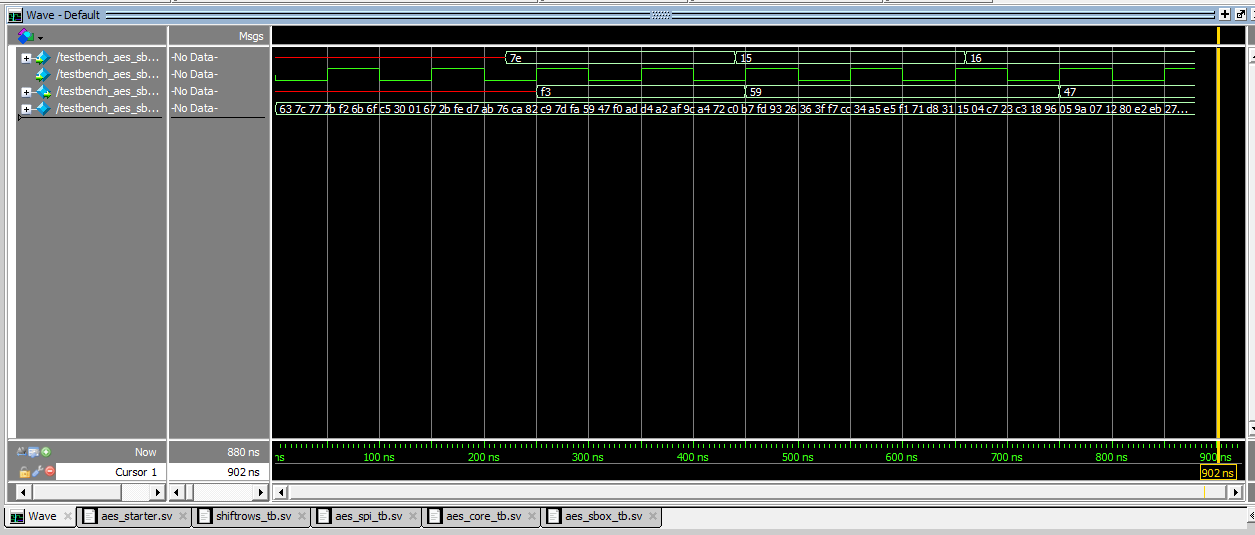The width and height of the screenshot is (1255, 535).
Task: Click right arrow of the values pane scrollbar
Action: click(x=260, y=492)
